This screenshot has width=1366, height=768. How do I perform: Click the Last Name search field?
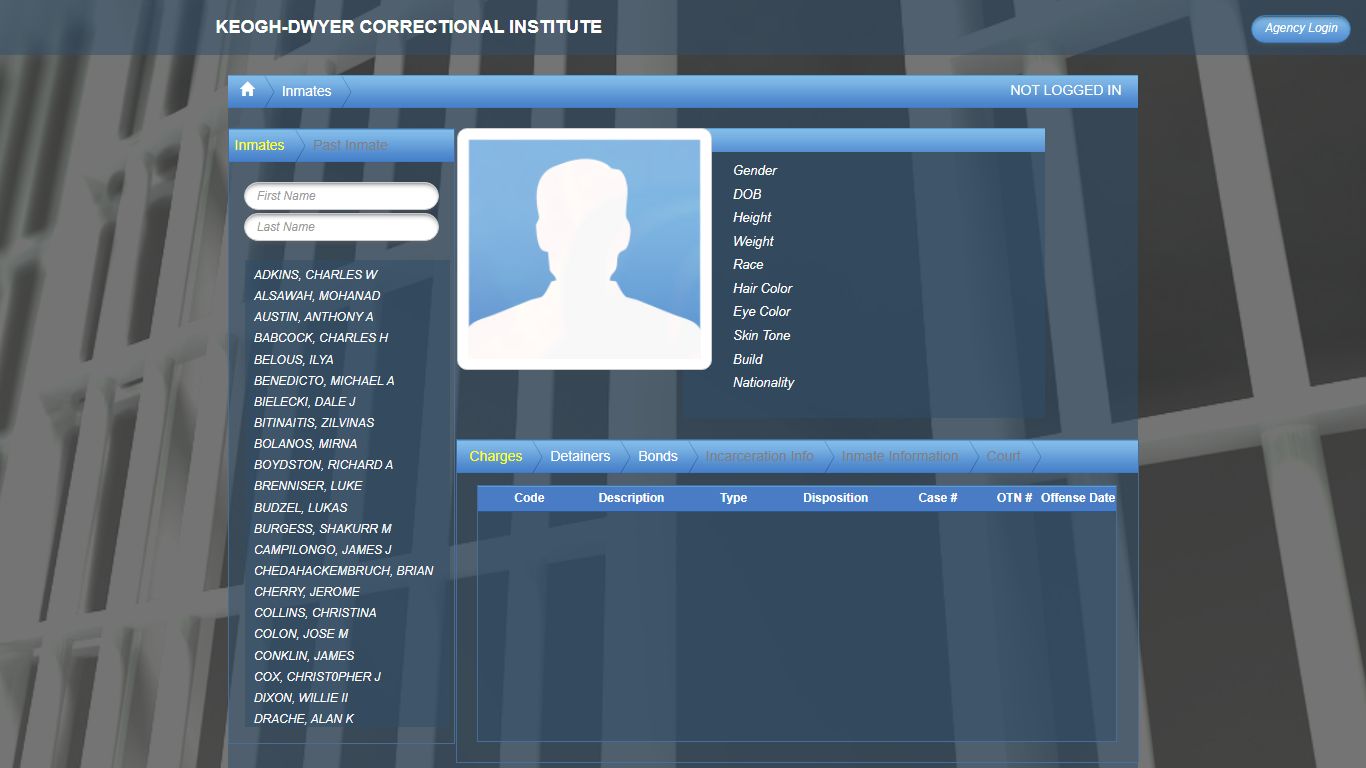pos(341,227)
